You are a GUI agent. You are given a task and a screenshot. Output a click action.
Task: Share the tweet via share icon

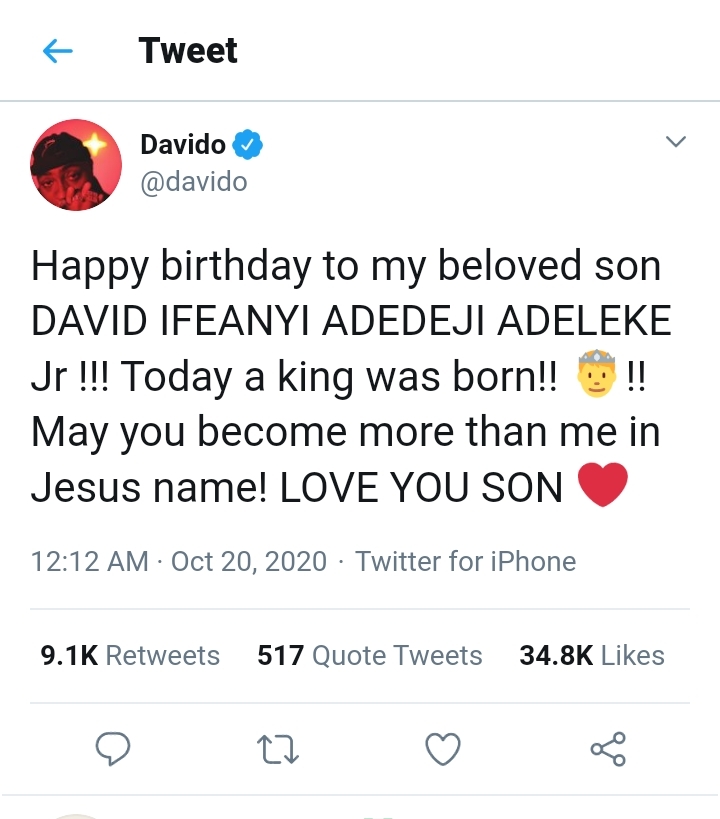607,748
